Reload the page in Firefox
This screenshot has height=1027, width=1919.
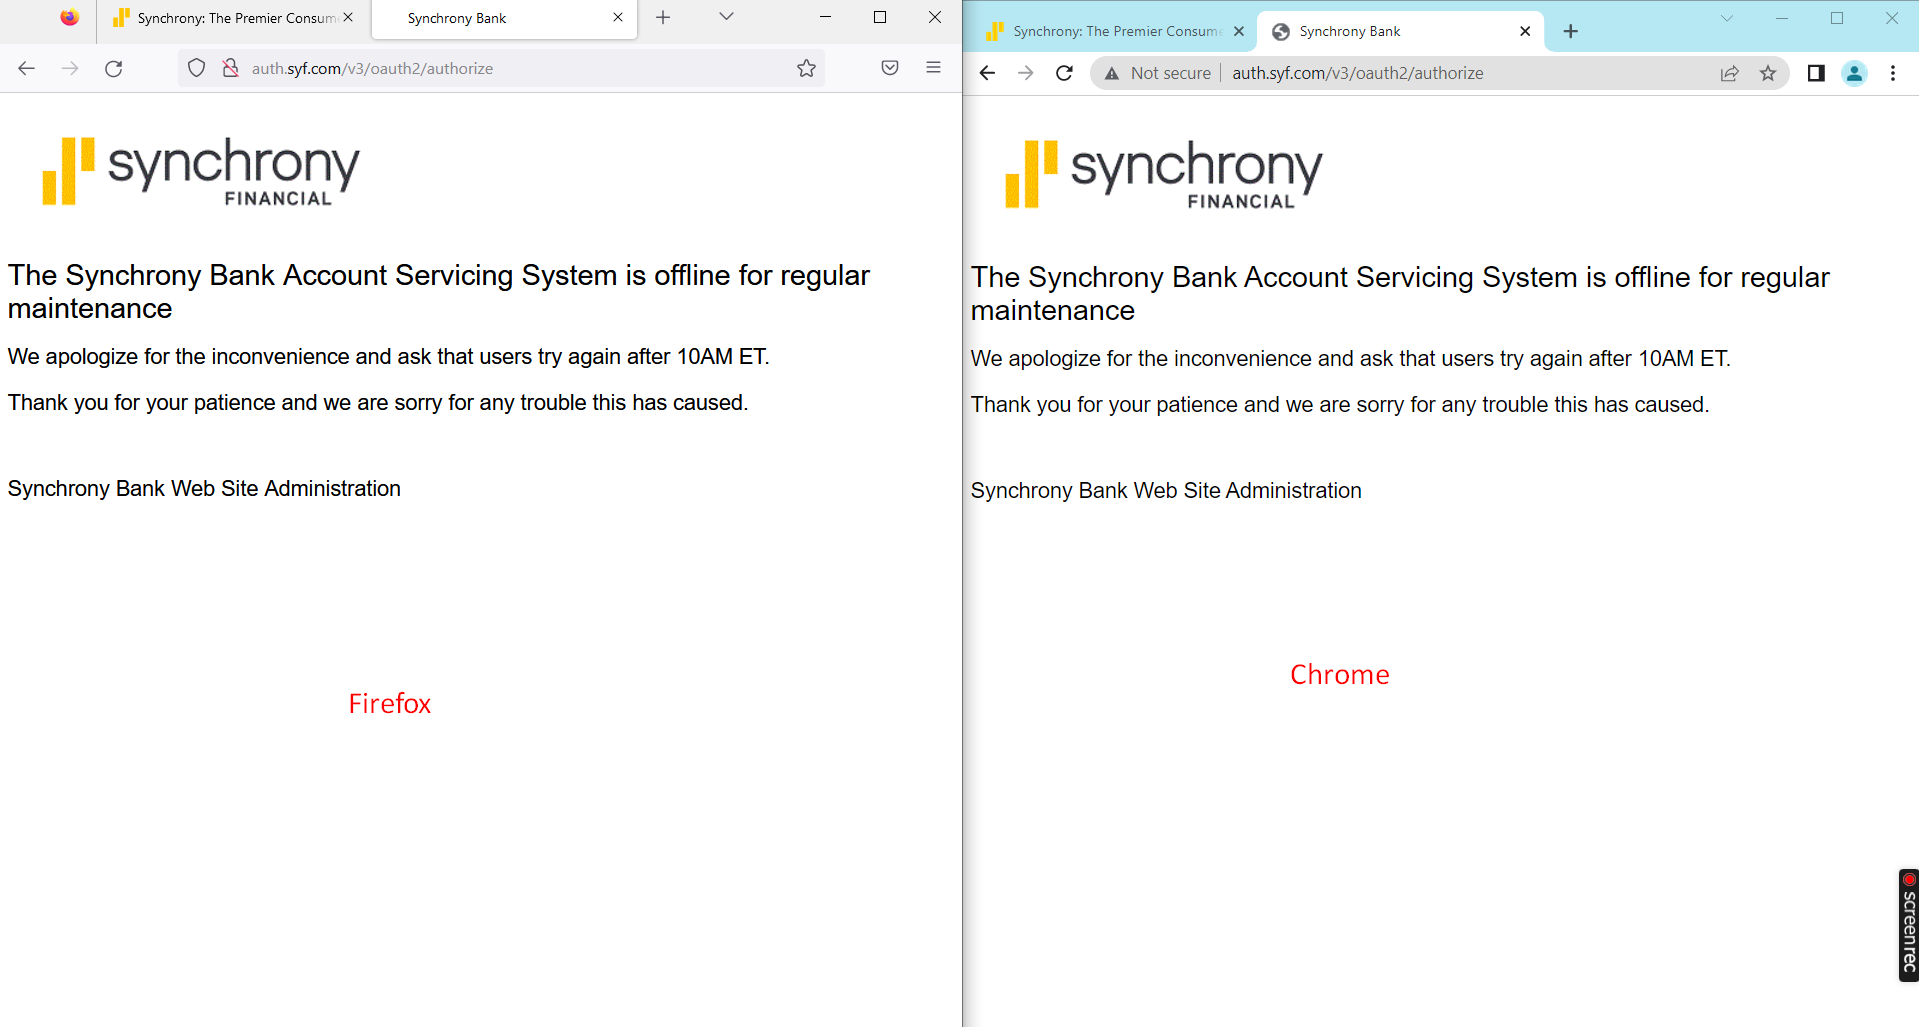coord(113,68)
